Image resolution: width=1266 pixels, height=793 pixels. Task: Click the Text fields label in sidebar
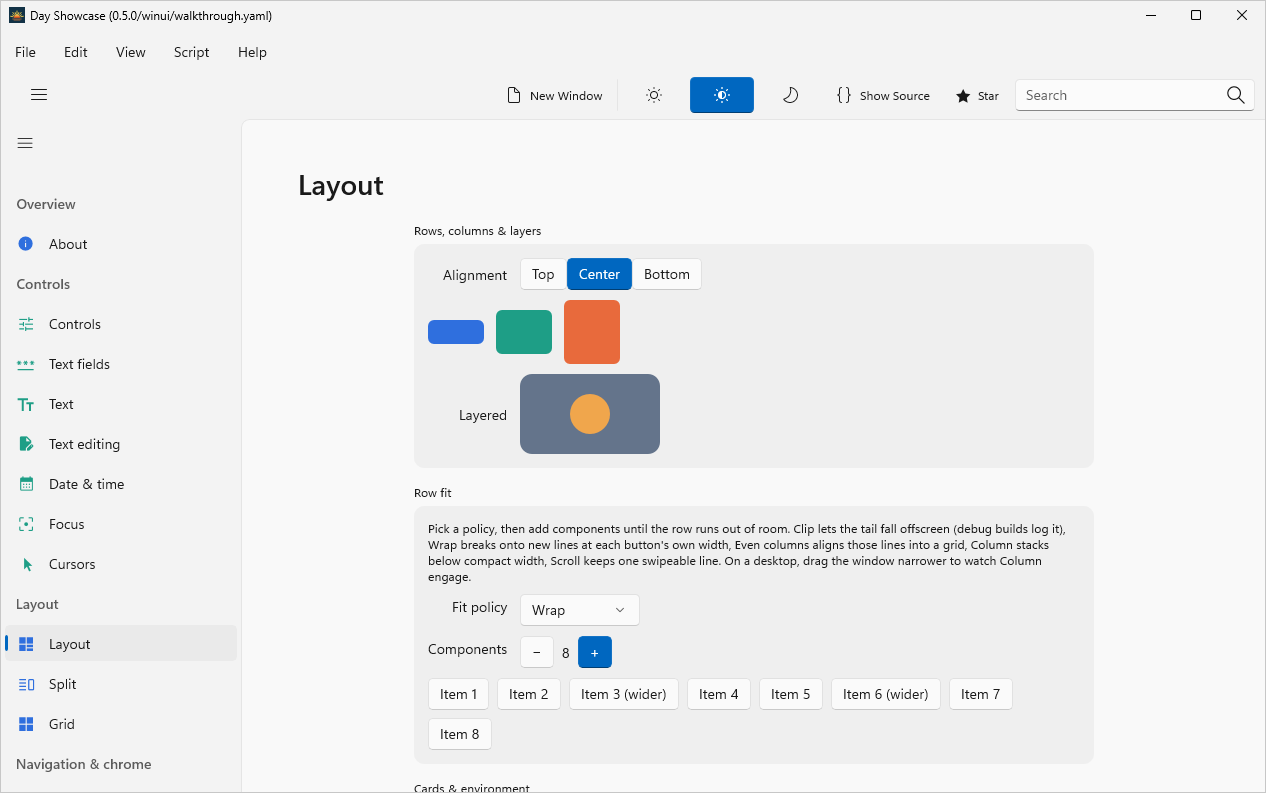[80, 364]
